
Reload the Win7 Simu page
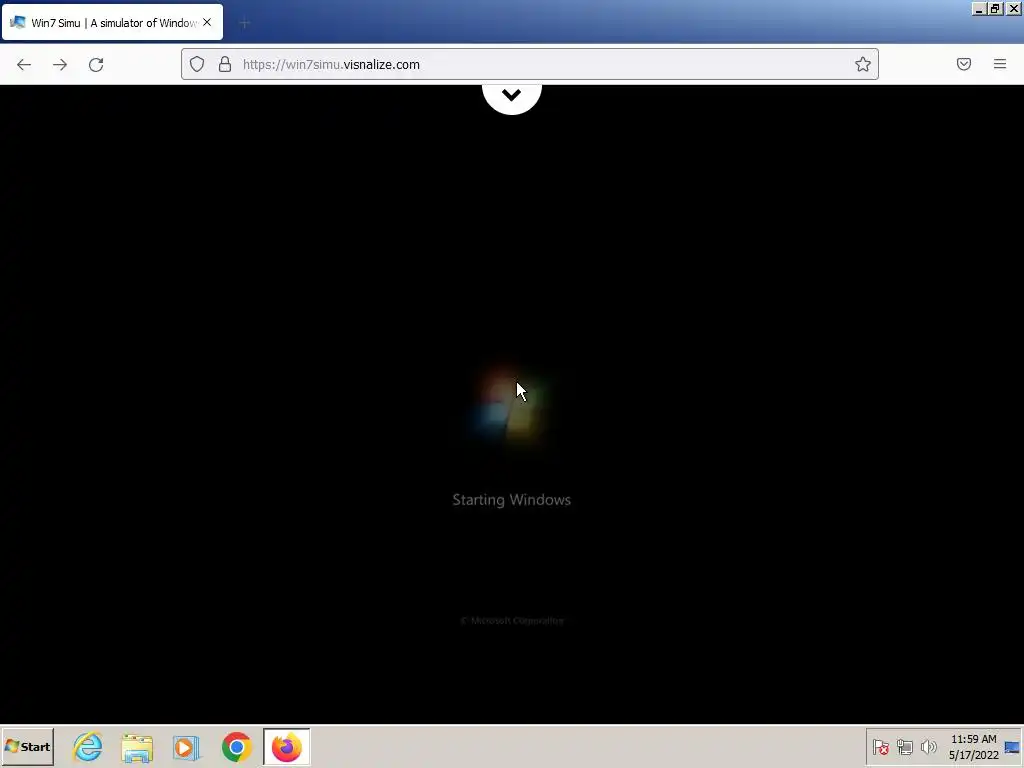coord(96,65)
